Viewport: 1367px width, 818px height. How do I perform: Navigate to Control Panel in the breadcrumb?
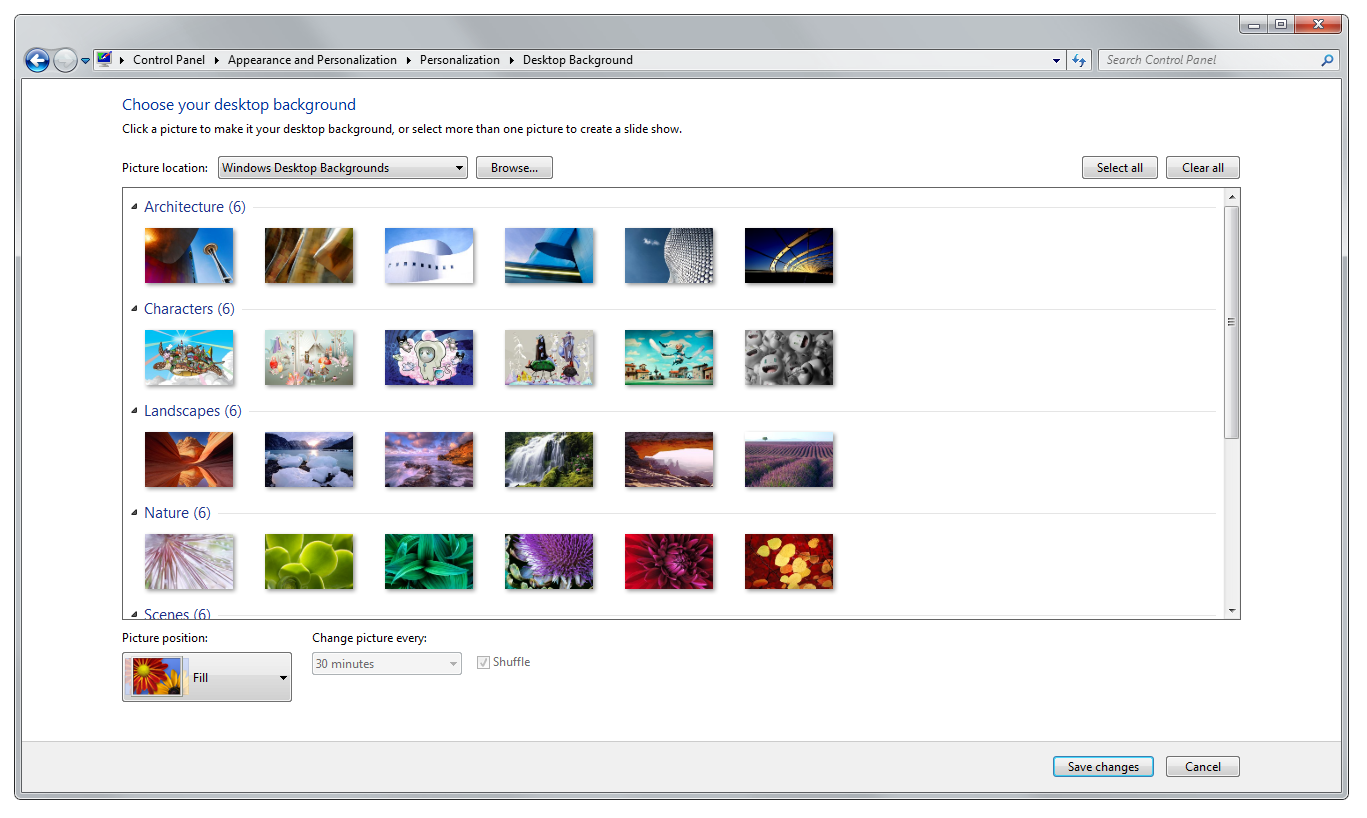(x=169, y=59)
